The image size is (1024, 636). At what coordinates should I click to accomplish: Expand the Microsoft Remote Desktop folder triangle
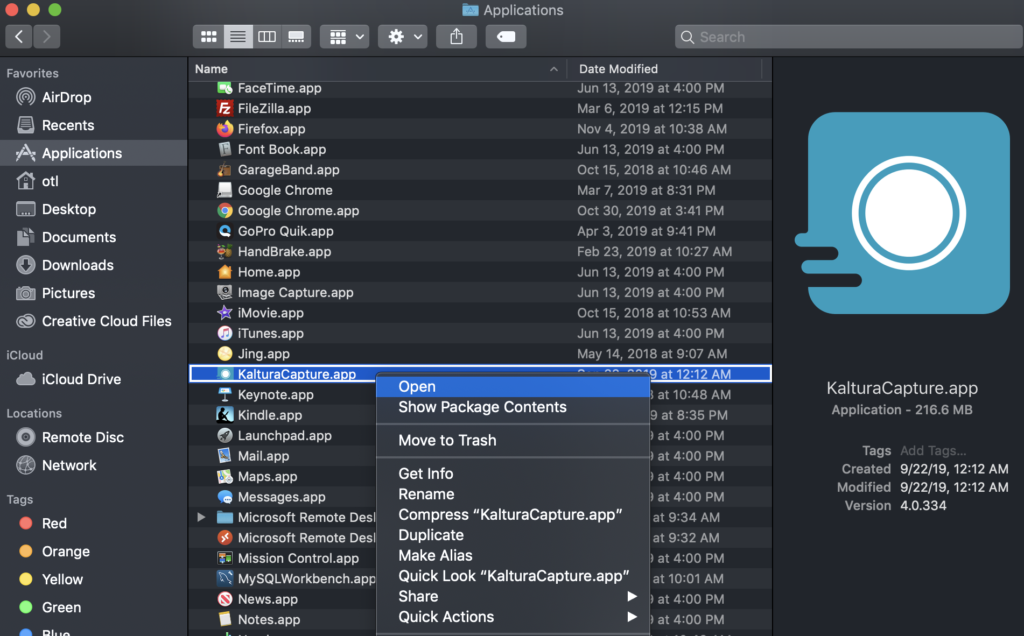pyautogui.click(x=201, y=517)
